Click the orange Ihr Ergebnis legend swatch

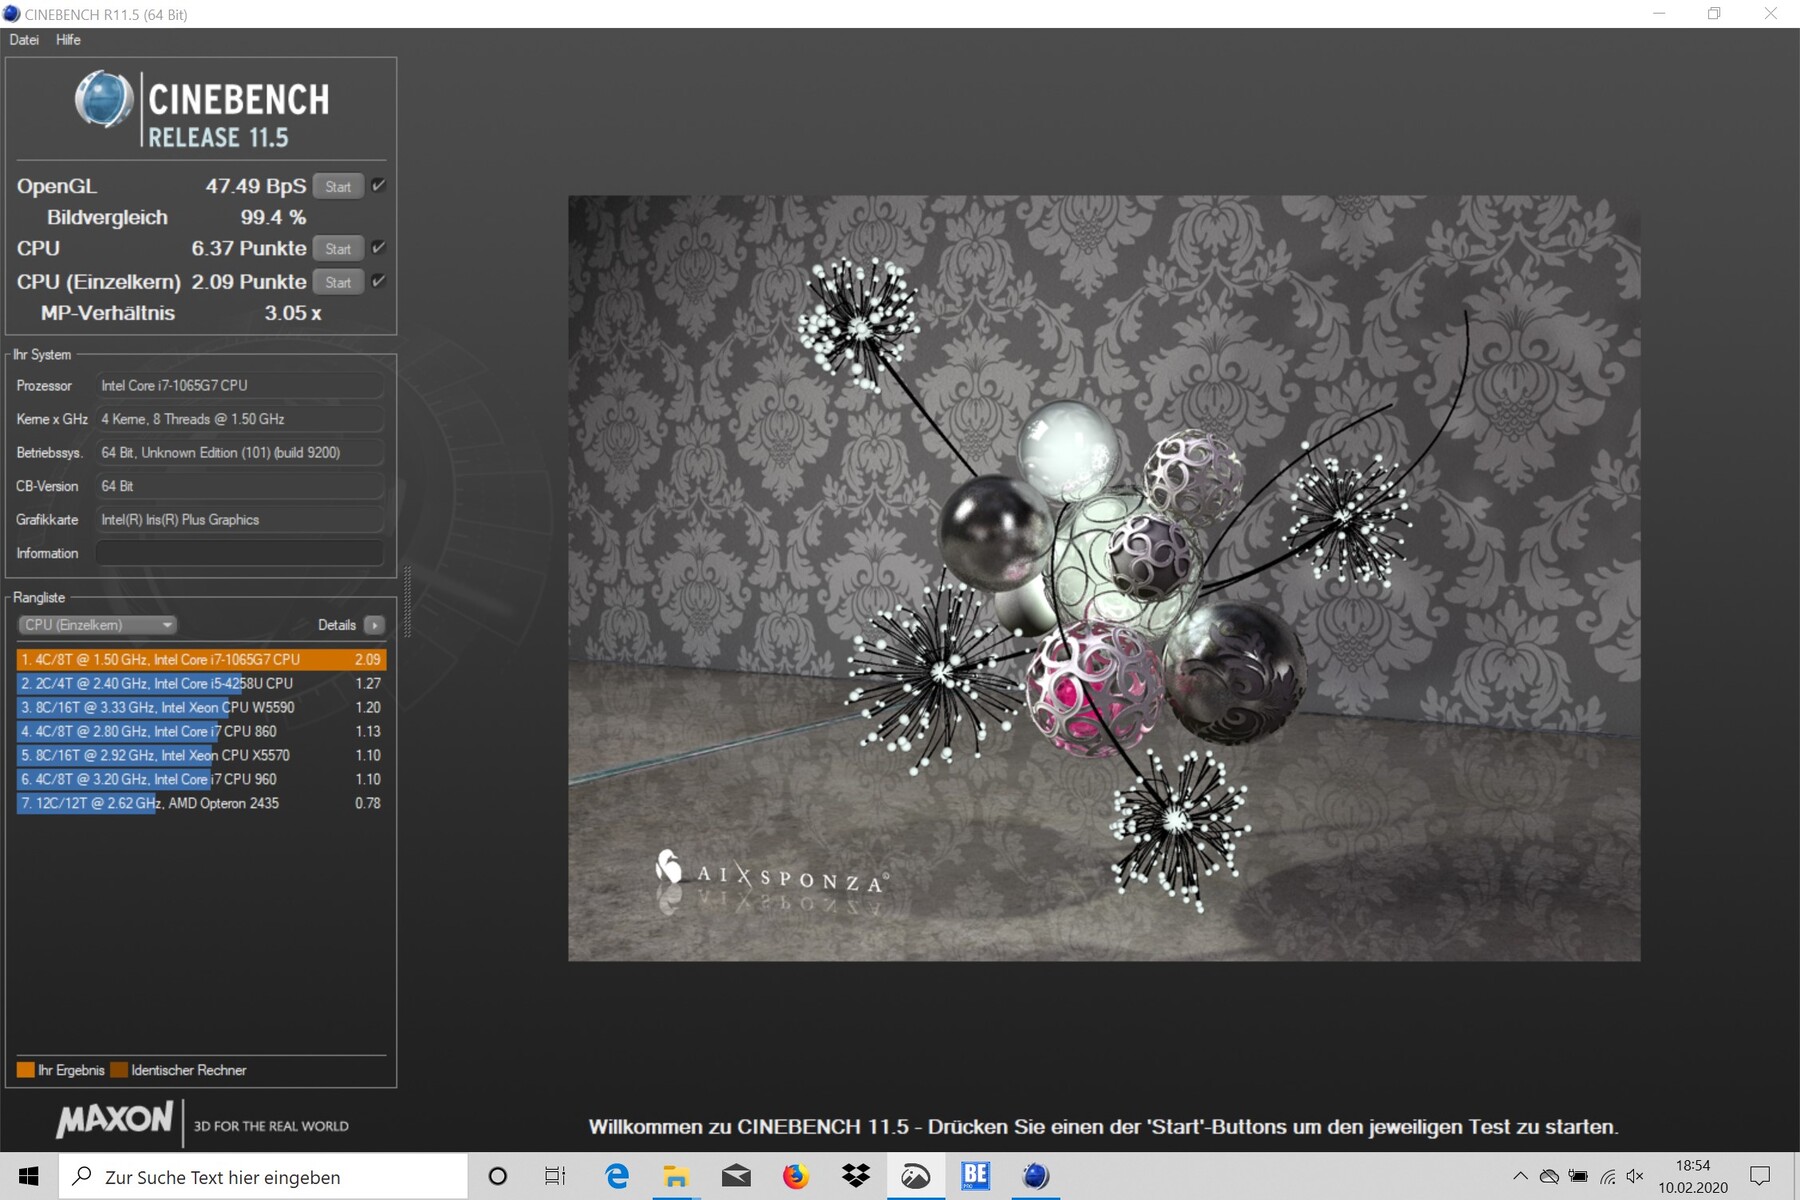tap(25, 1070)
